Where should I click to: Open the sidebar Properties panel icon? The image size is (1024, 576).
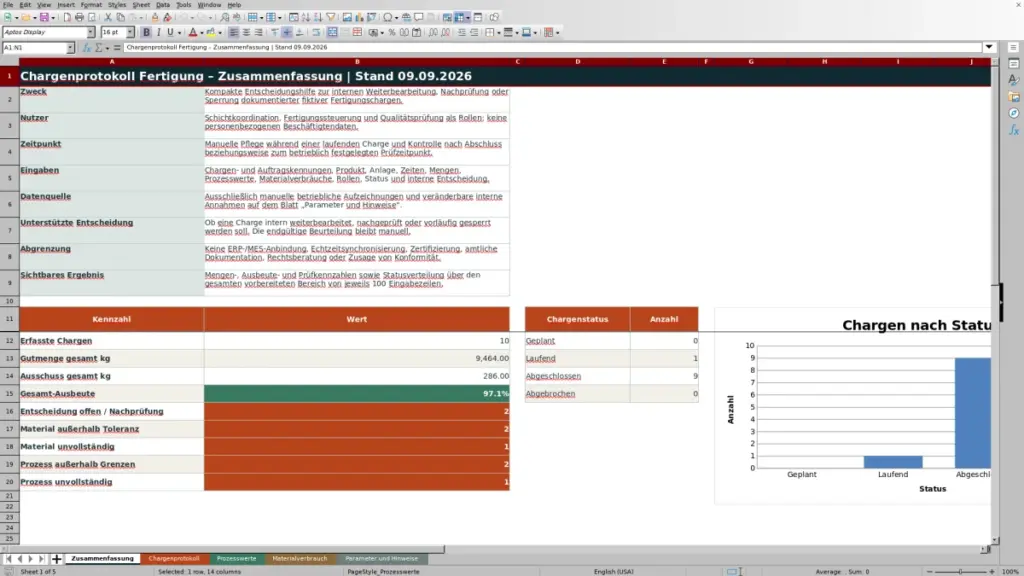coord(1014,64)
